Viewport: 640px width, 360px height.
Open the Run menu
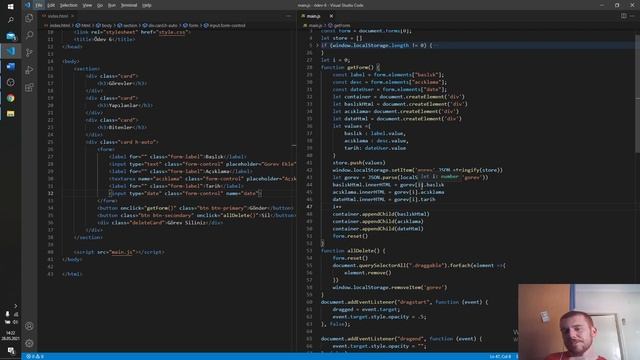[x=111, y=5]
